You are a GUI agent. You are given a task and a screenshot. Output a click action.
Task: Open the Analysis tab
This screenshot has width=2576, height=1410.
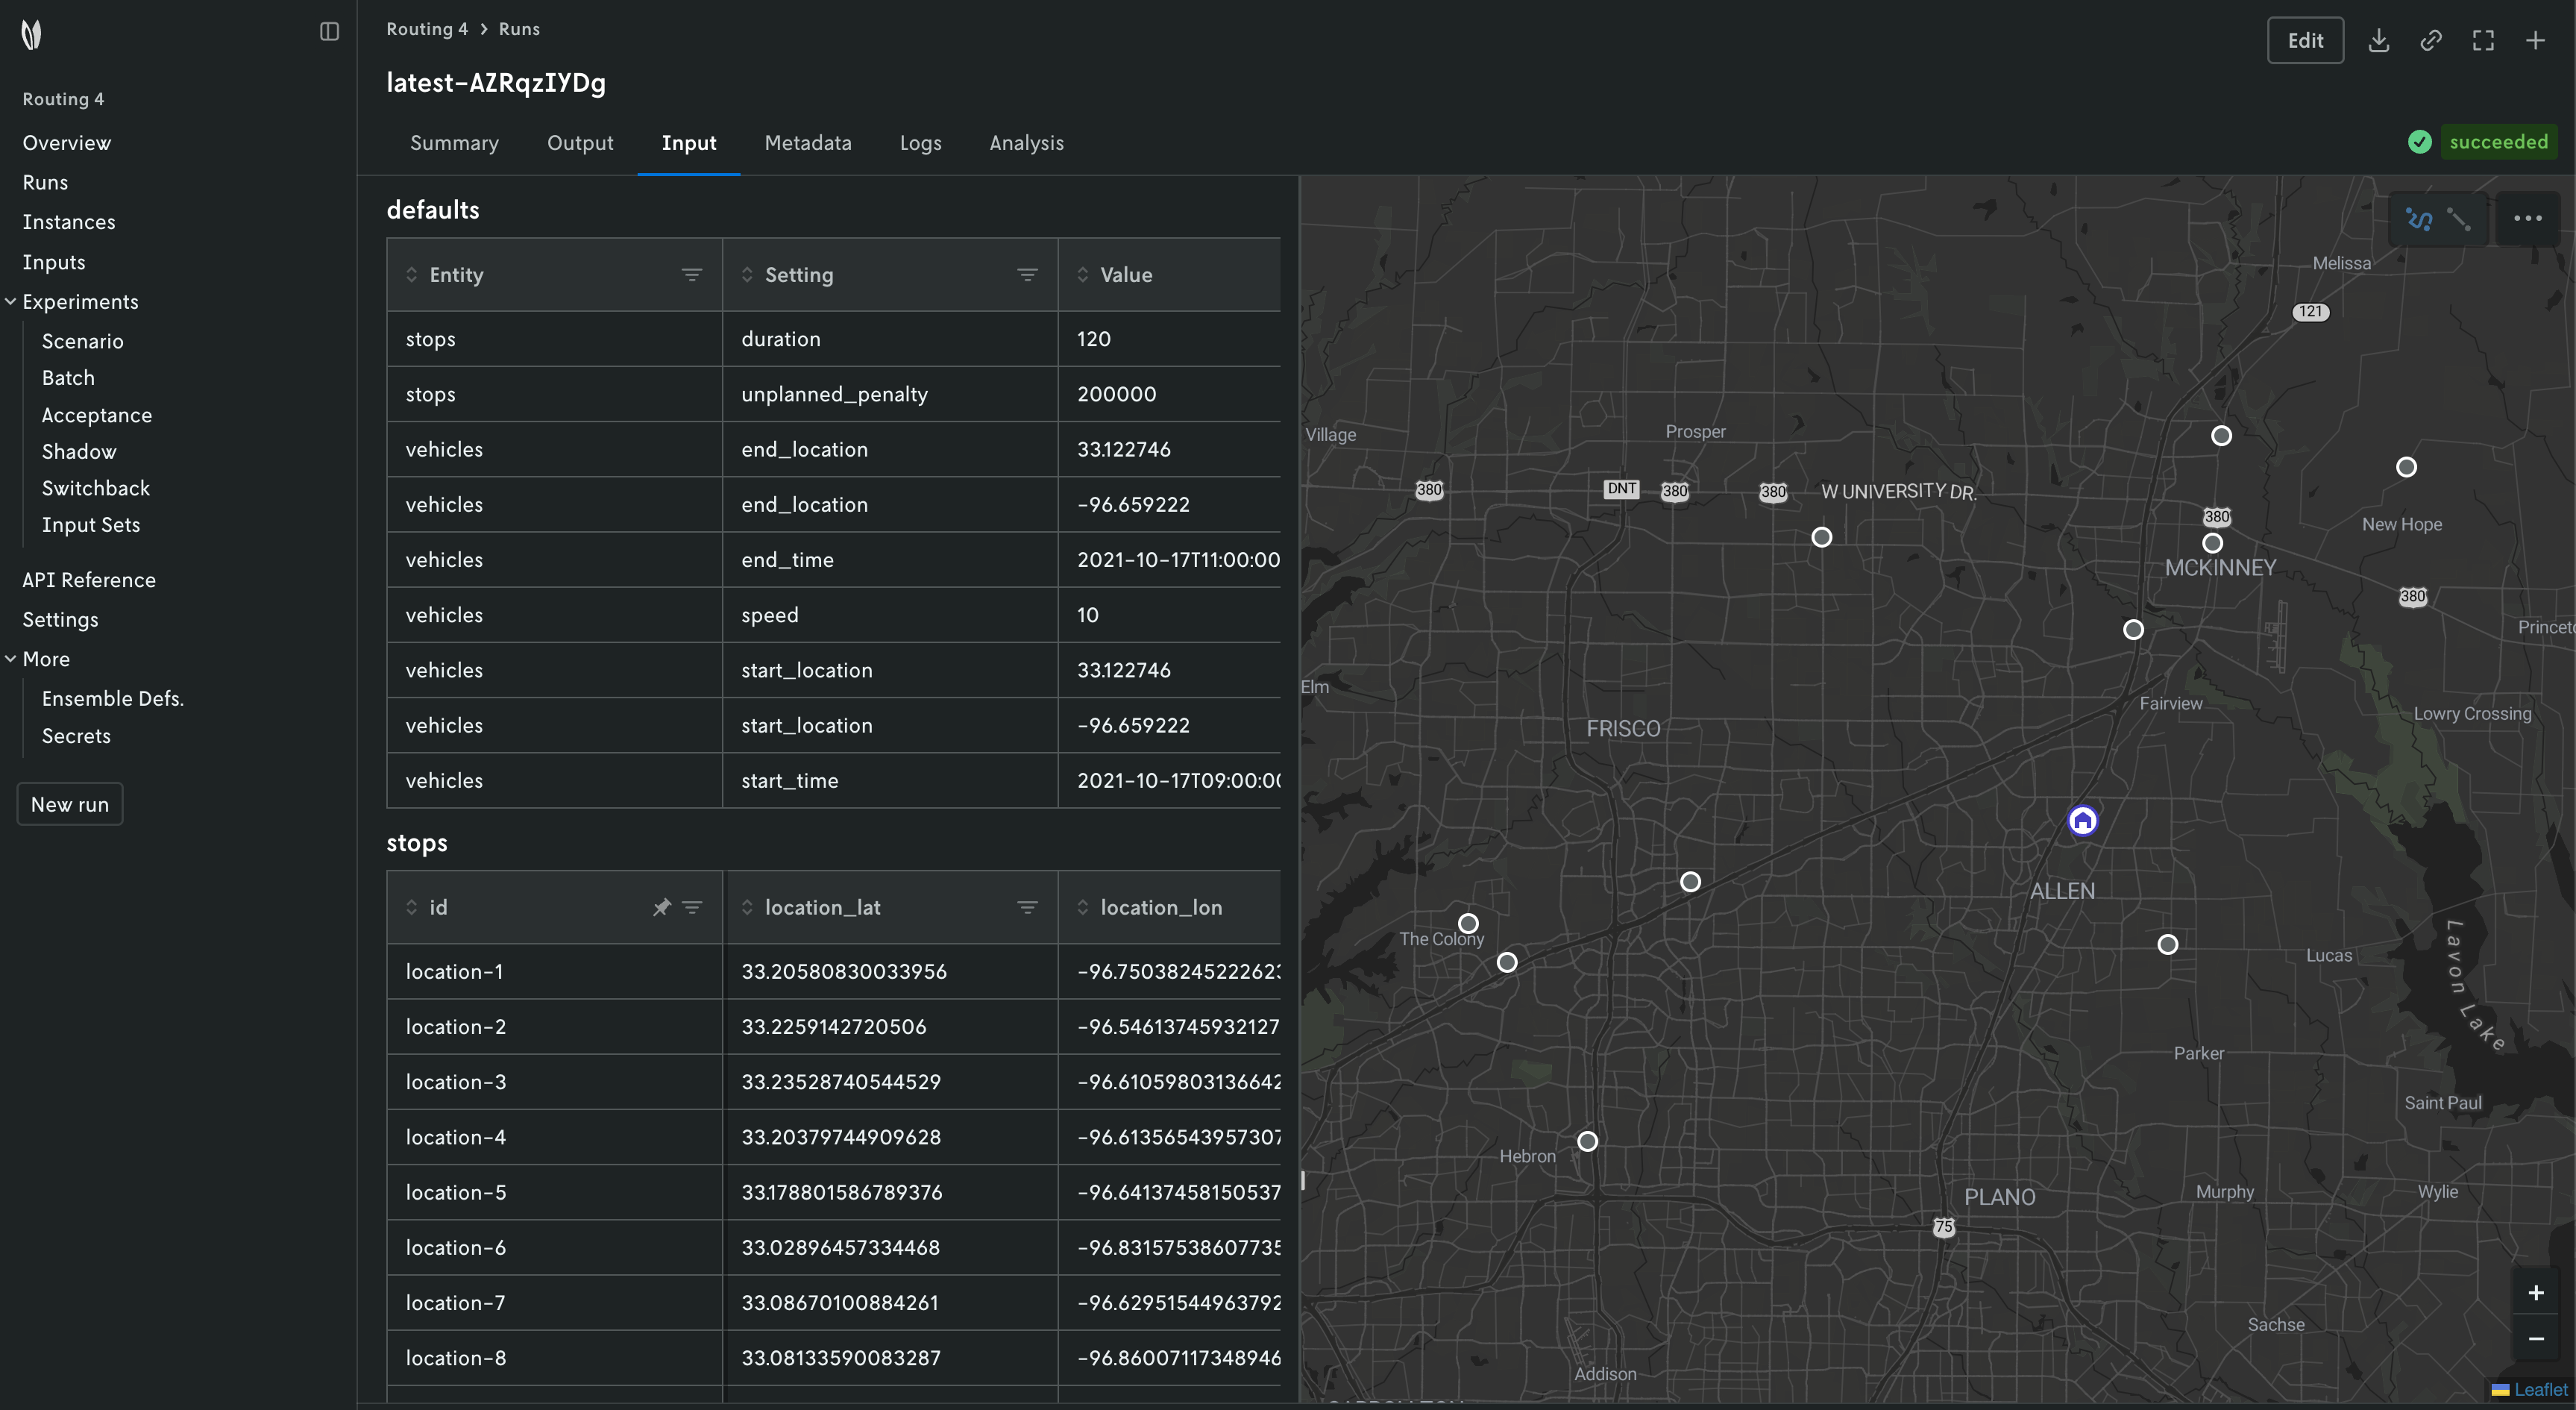click(x=1026, y=143)
